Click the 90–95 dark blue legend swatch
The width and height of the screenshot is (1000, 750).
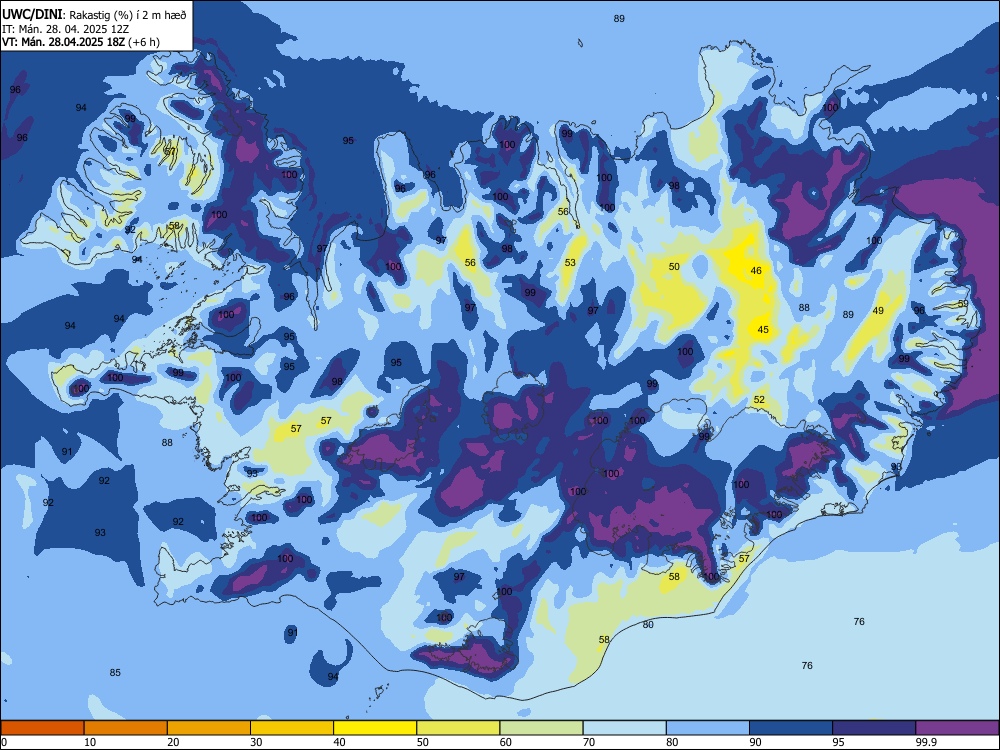791,728
